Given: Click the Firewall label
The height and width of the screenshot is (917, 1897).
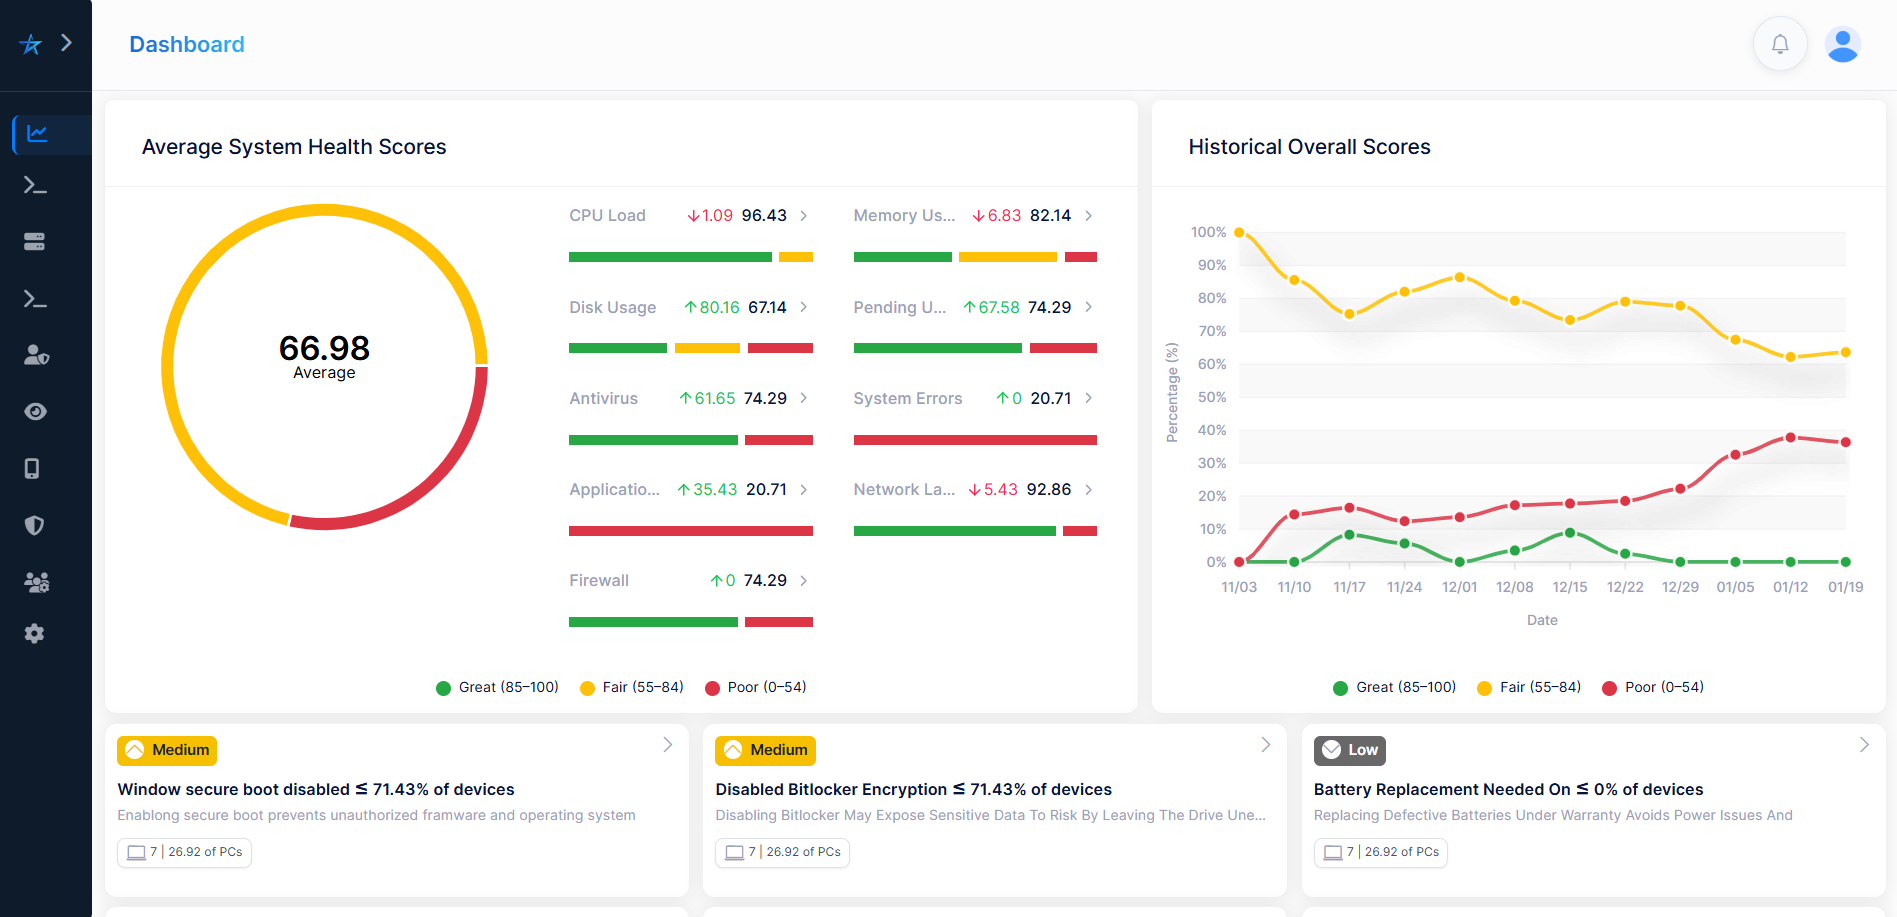Looking at the screenshot, I should pyautogui.click(x=599, y=580).
